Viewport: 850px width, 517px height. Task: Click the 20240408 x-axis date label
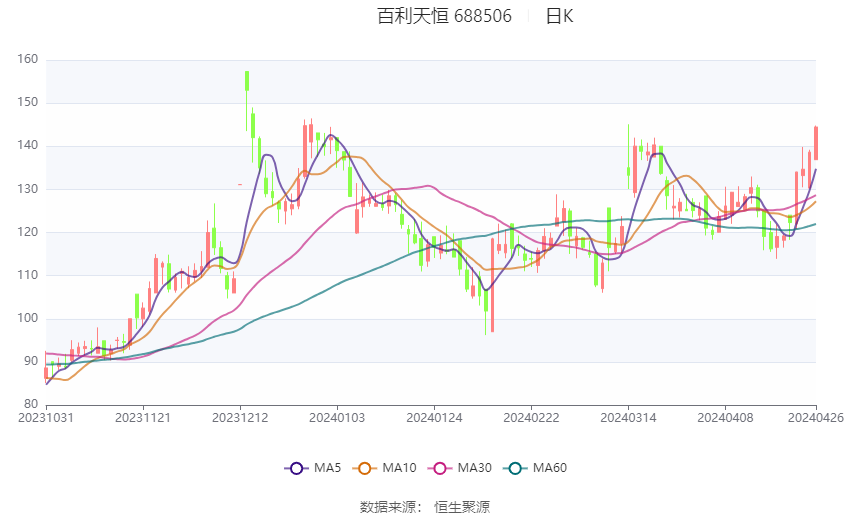tap(725, 418)
